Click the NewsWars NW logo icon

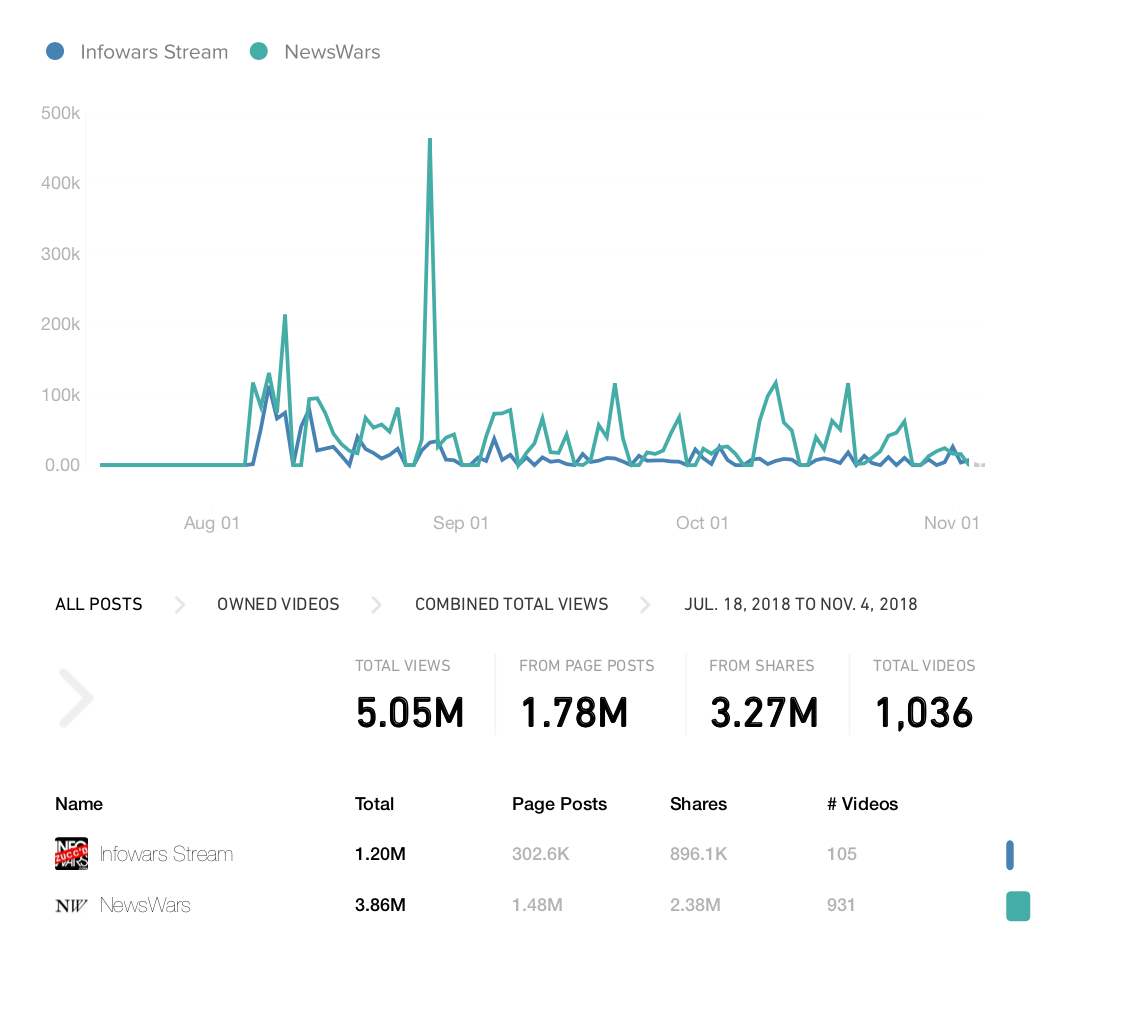(x=71, y=906)
